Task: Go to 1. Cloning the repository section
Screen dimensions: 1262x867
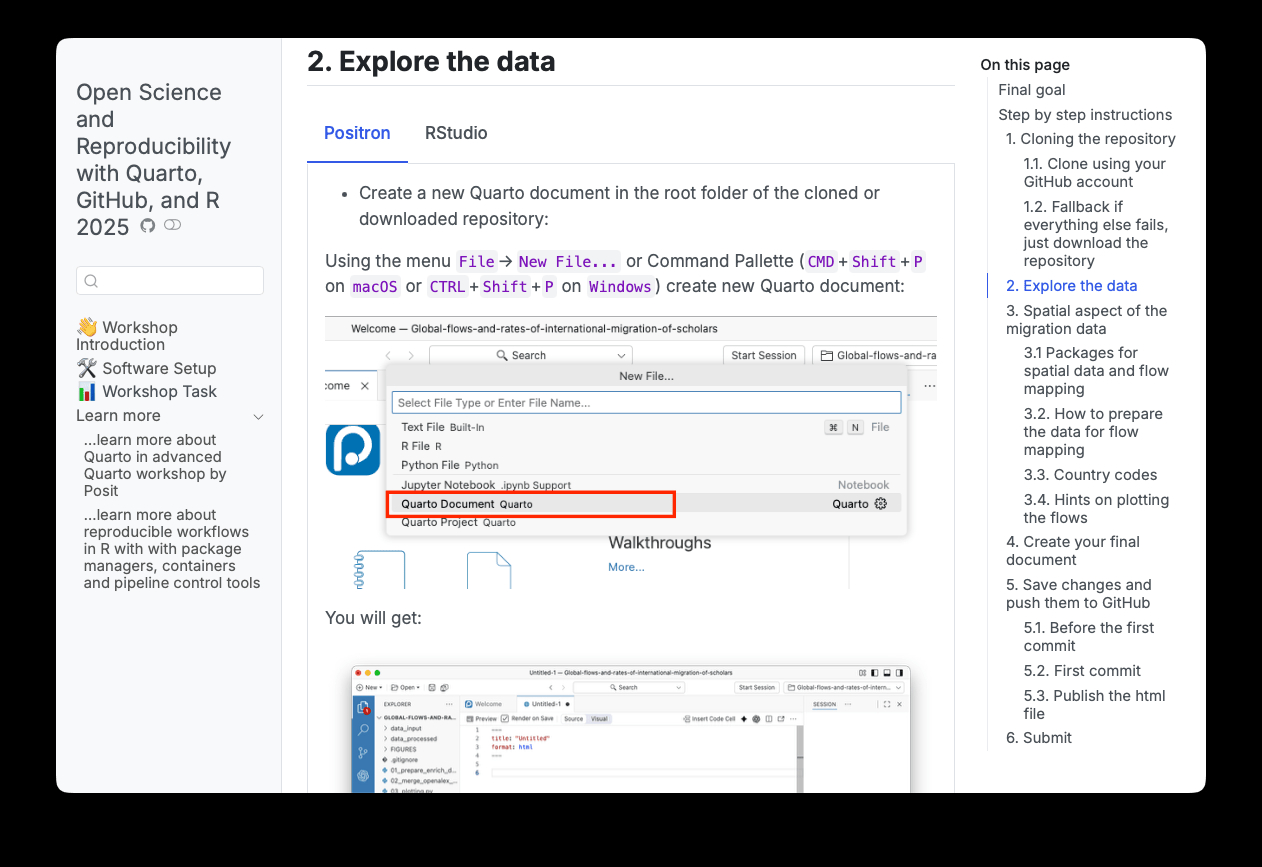Action: tap(1090, 139)
